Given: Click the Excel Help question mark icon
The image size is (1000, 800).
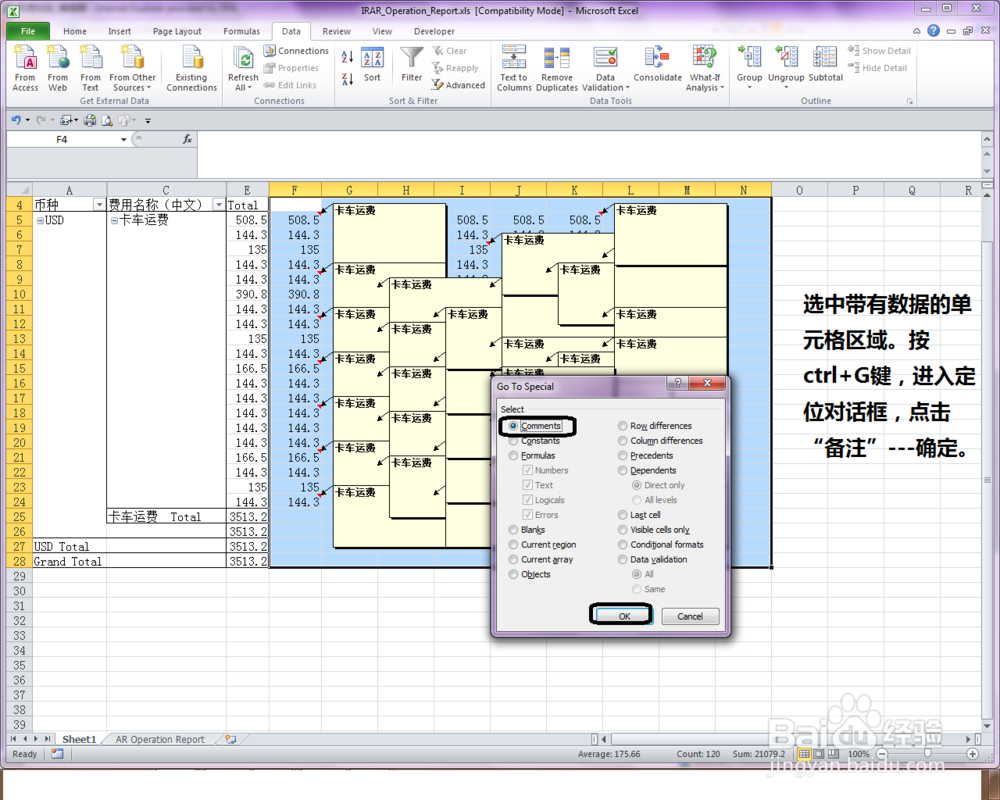Looking at the screenshot, I should pyautogui.click(x=934, y=31).
